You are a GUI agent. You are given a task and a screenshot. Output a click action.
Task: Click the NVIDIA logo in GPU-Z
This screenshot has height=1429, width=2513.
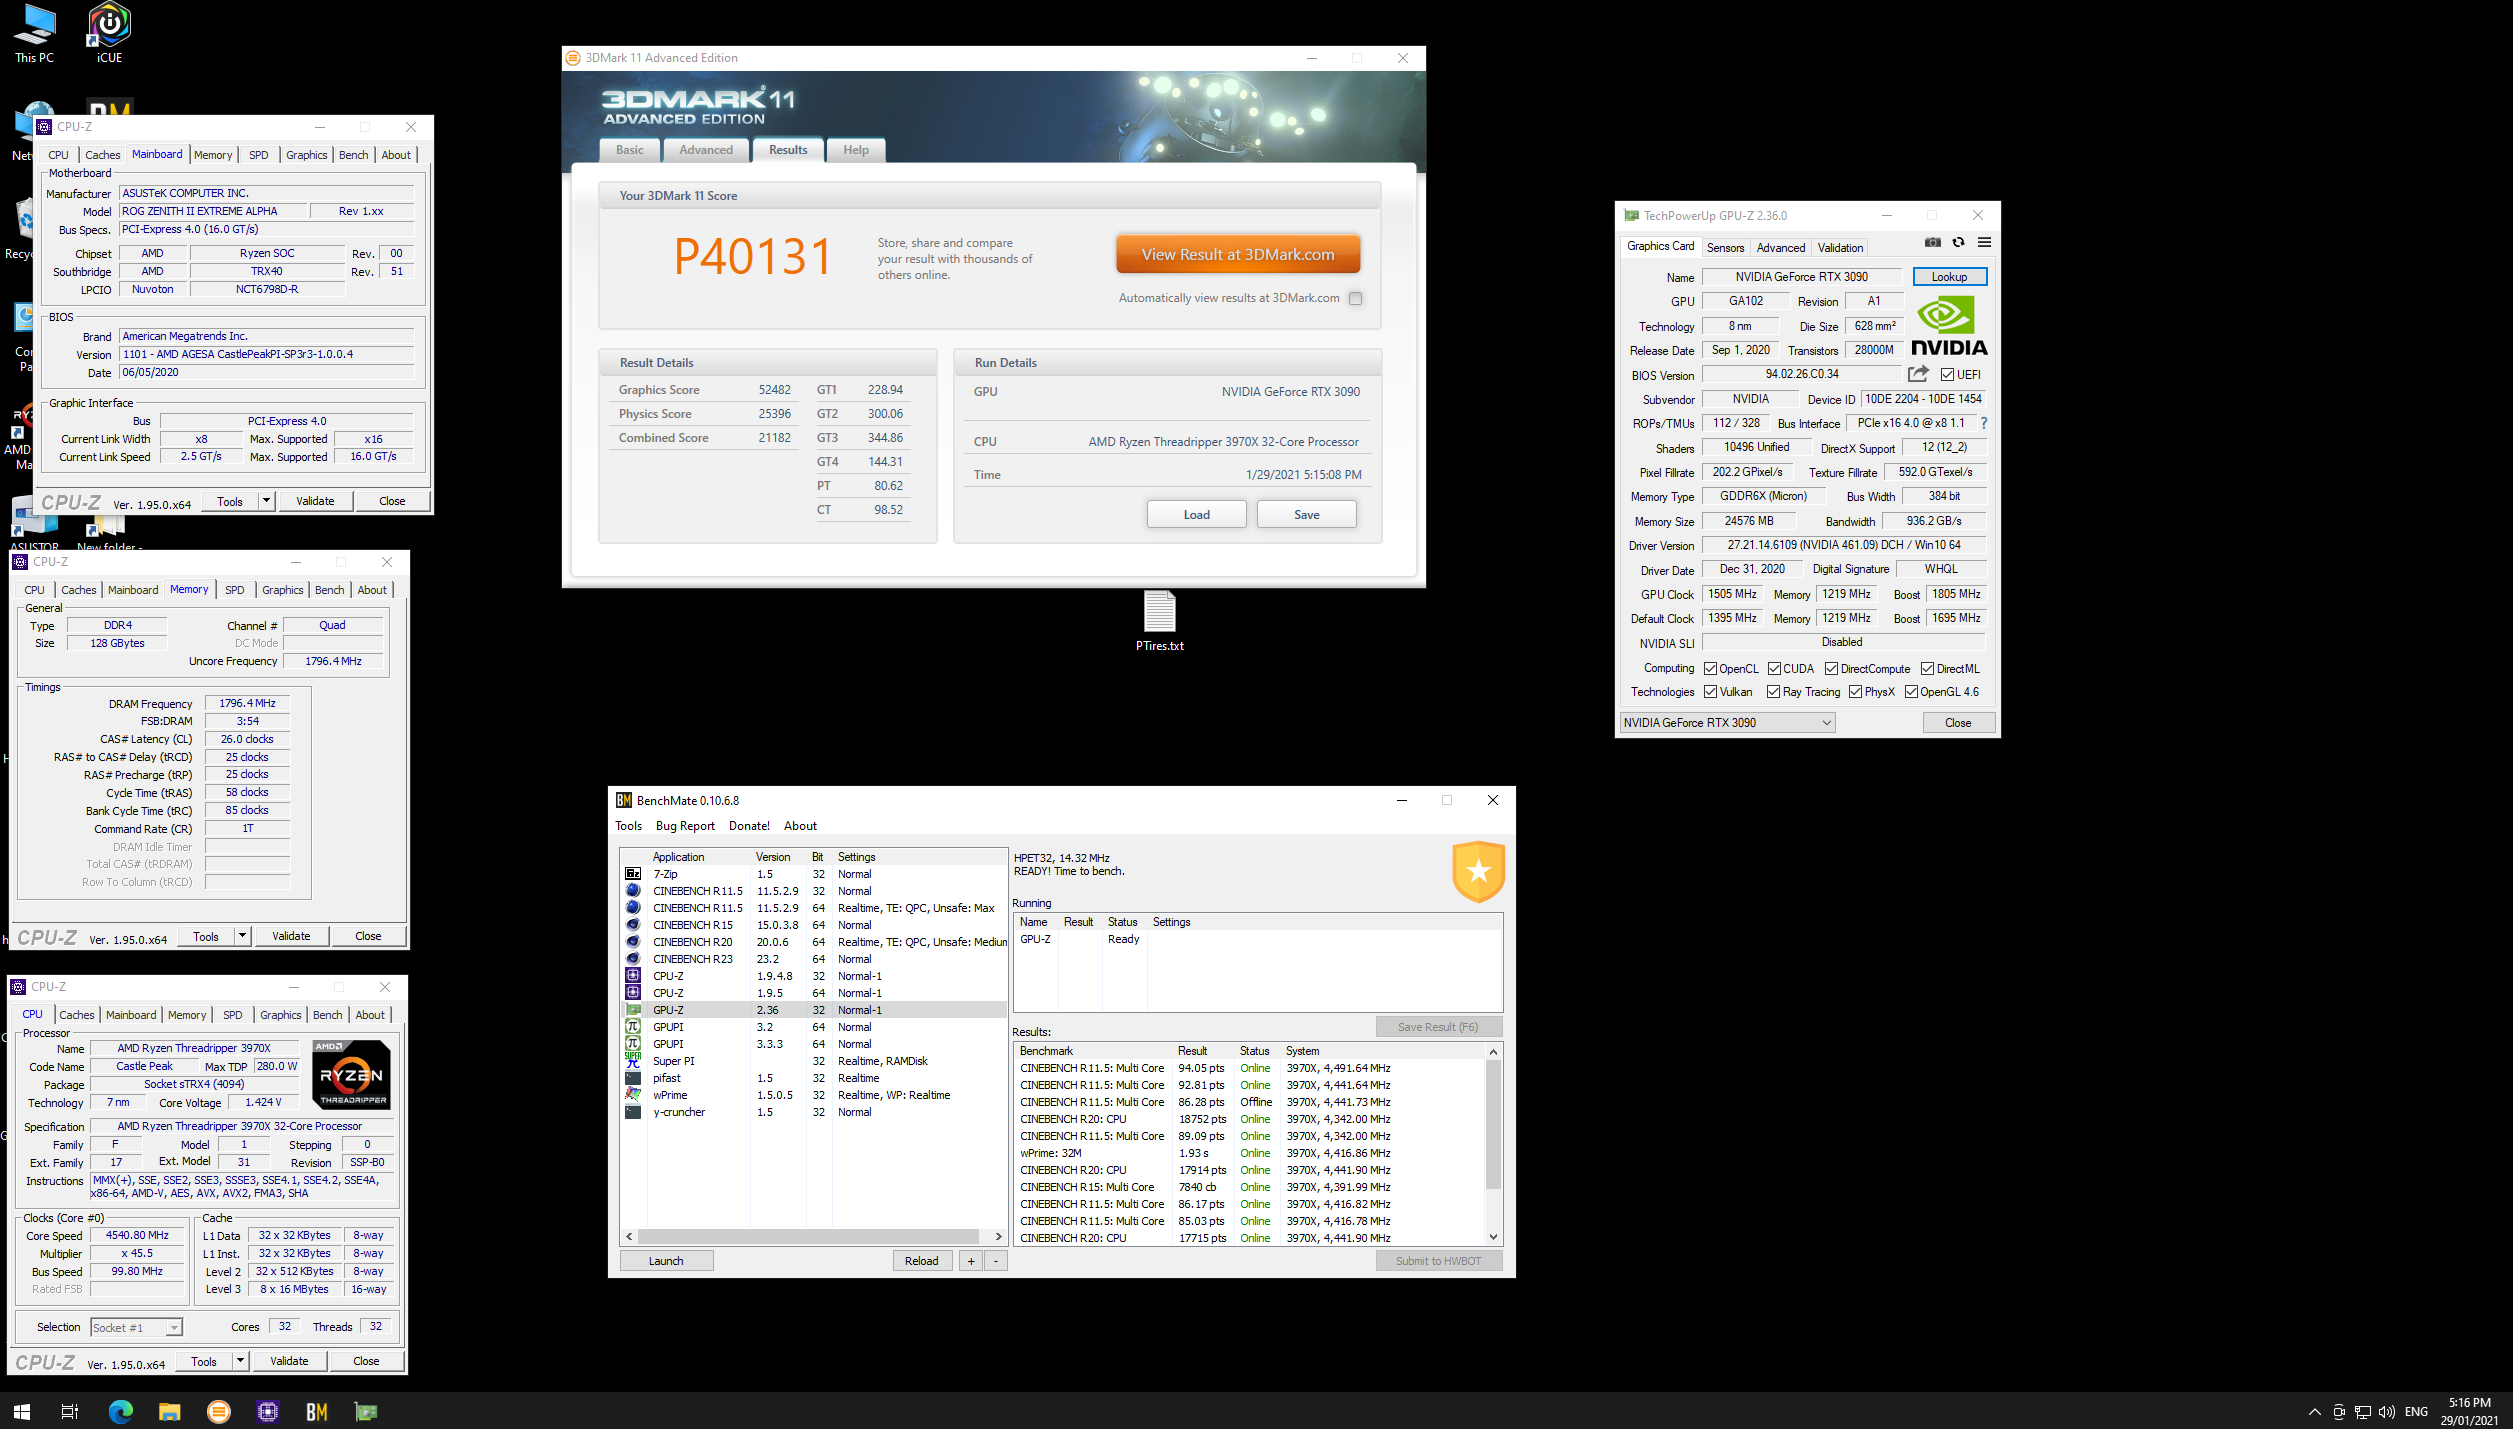click(x=1949, y=326)
